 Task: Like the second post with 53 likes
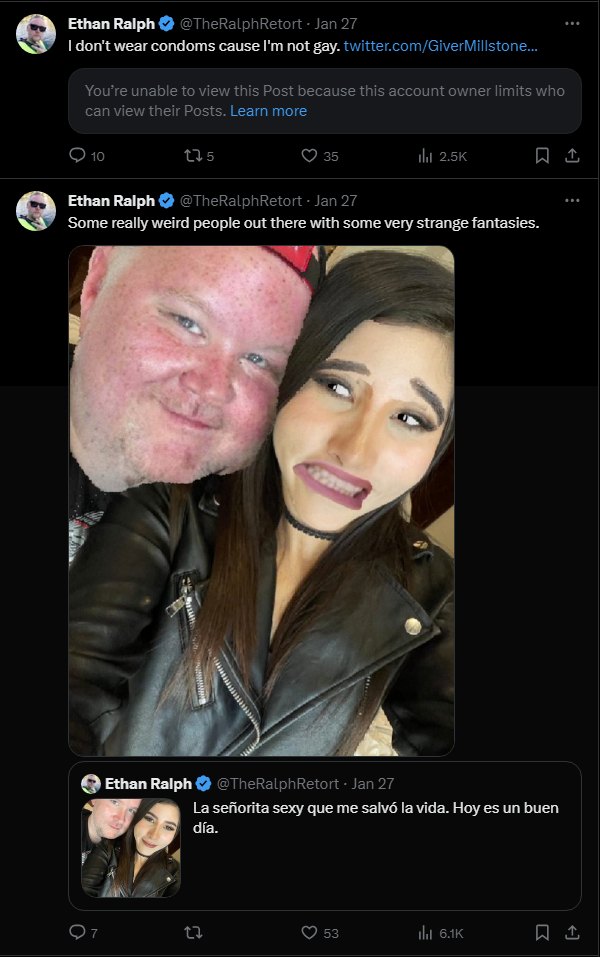pos(319,933)
